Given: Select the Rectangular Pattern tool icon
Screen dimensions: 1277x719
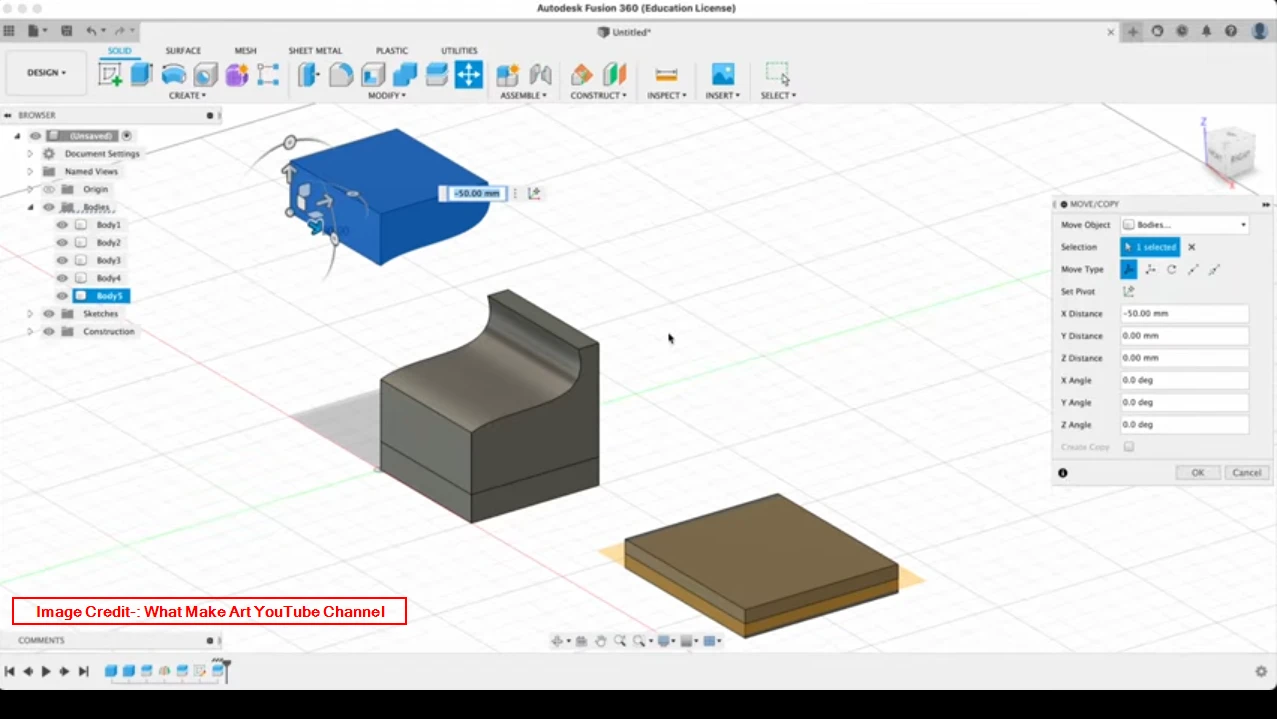Looking at the screenshot, I should point(268,74).
